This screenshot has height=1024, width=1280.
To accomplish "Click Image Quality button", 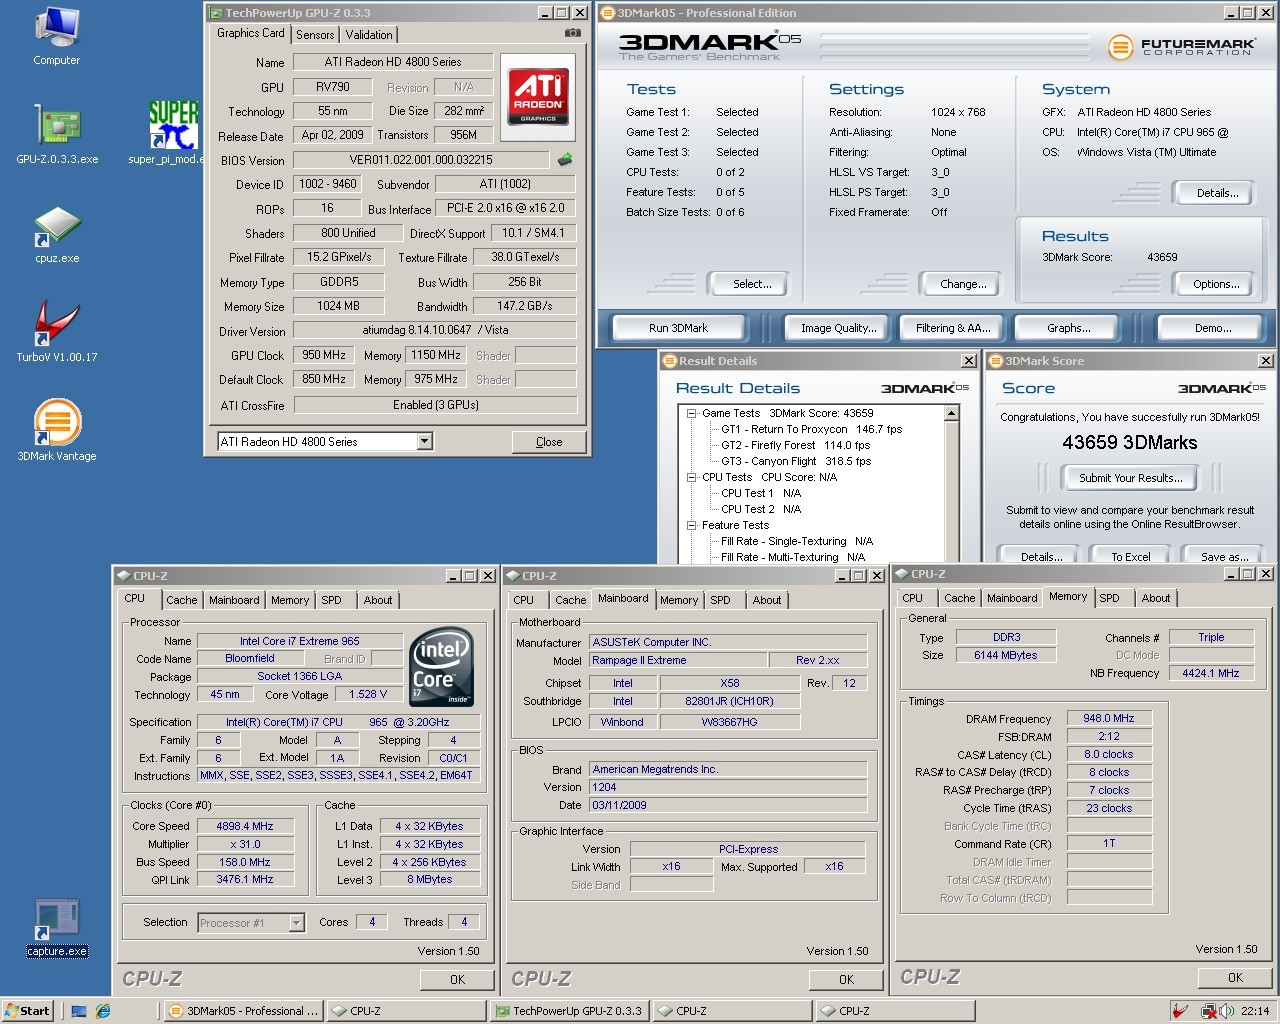I will [x=838, y=328].
